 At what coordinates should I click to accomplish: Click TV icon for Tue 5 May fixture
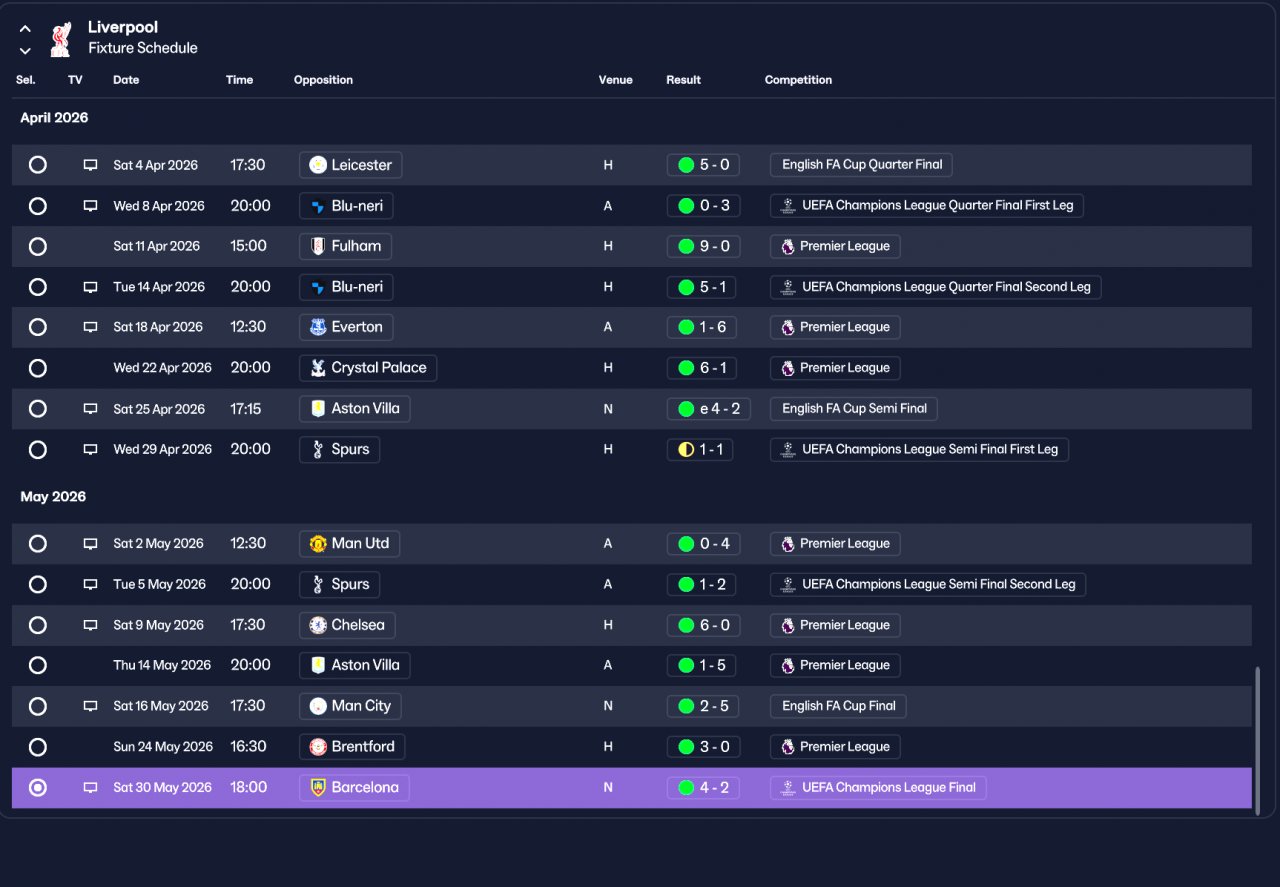tap(90, 584)
